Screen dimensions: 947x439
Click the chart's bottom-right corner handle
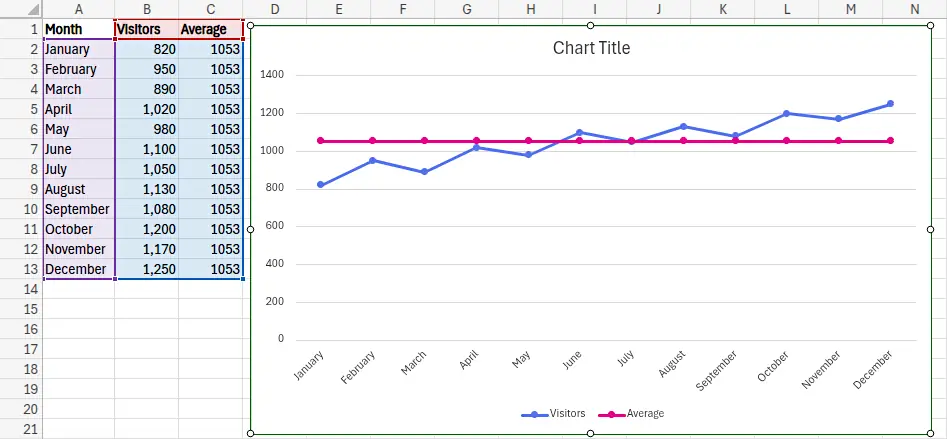(x=930, y=433)
